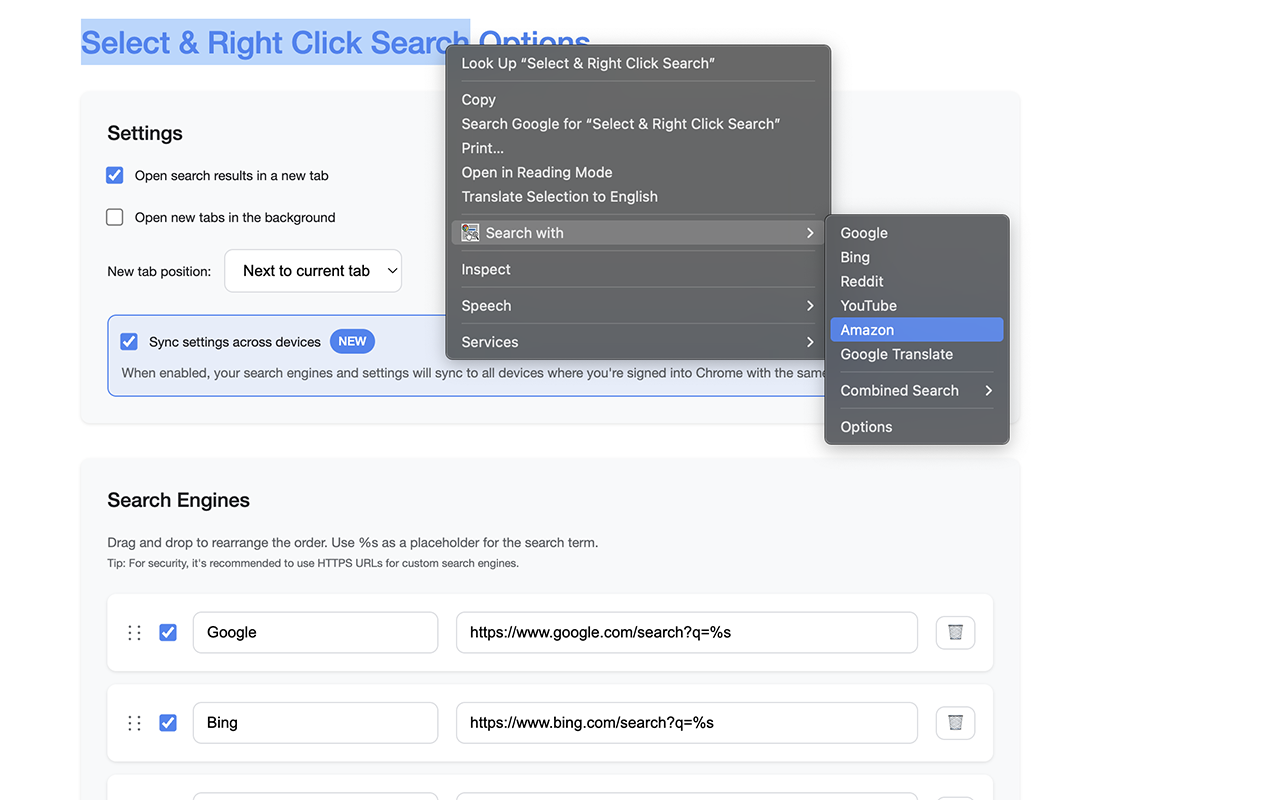Uncheck Sync settings across devices
Image resolution: width=1280 pixels, height=800 pixels.
click(129, 341)
